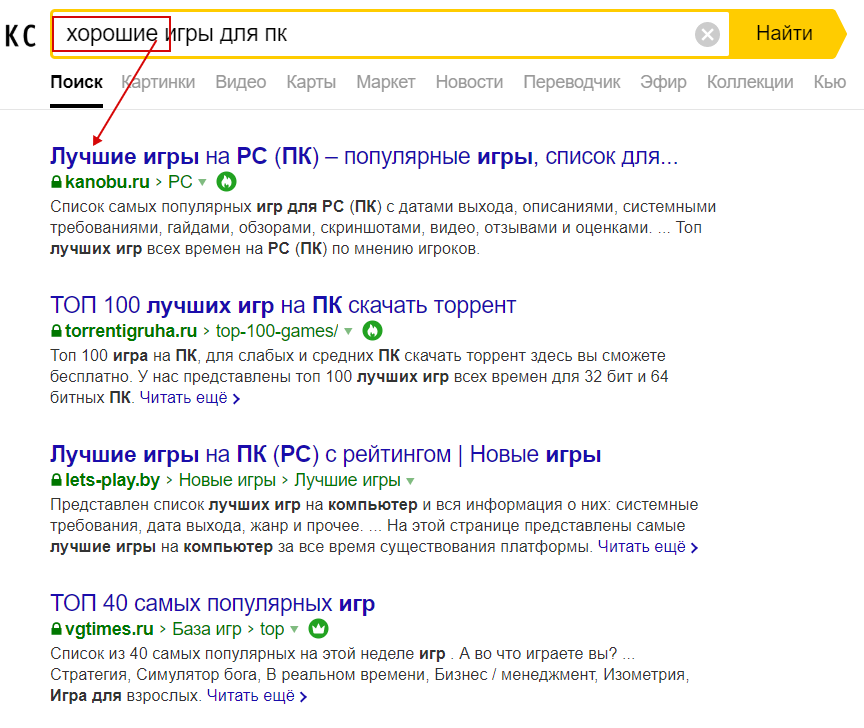Click the PC breadcrumb after kanobu.ru
This screenshot has width=864, height=728.
[x=180, y=182]
